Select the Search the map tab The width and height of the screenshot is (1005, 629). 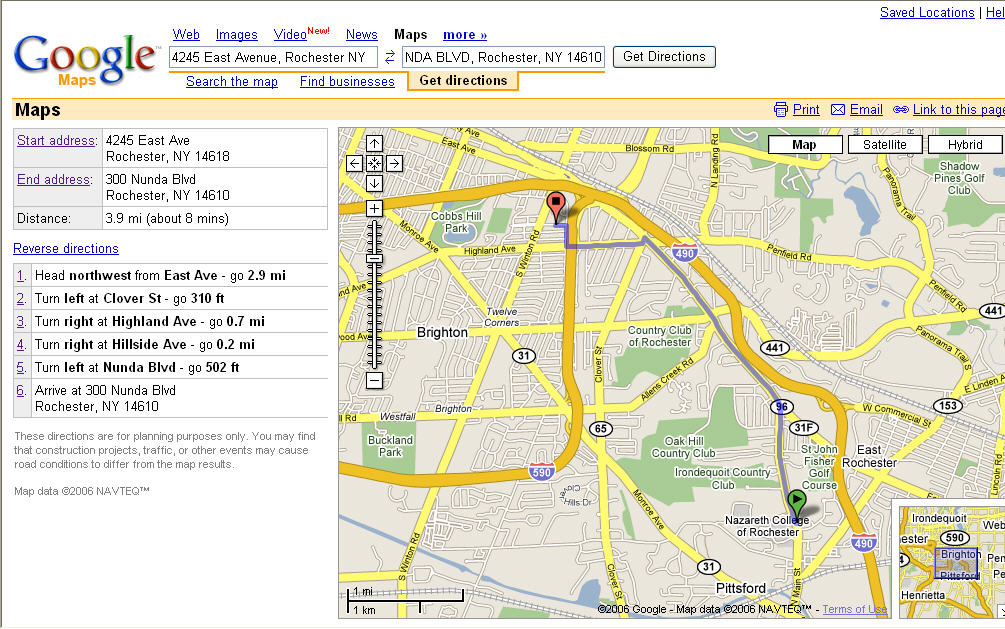click(x=232, y=81)
